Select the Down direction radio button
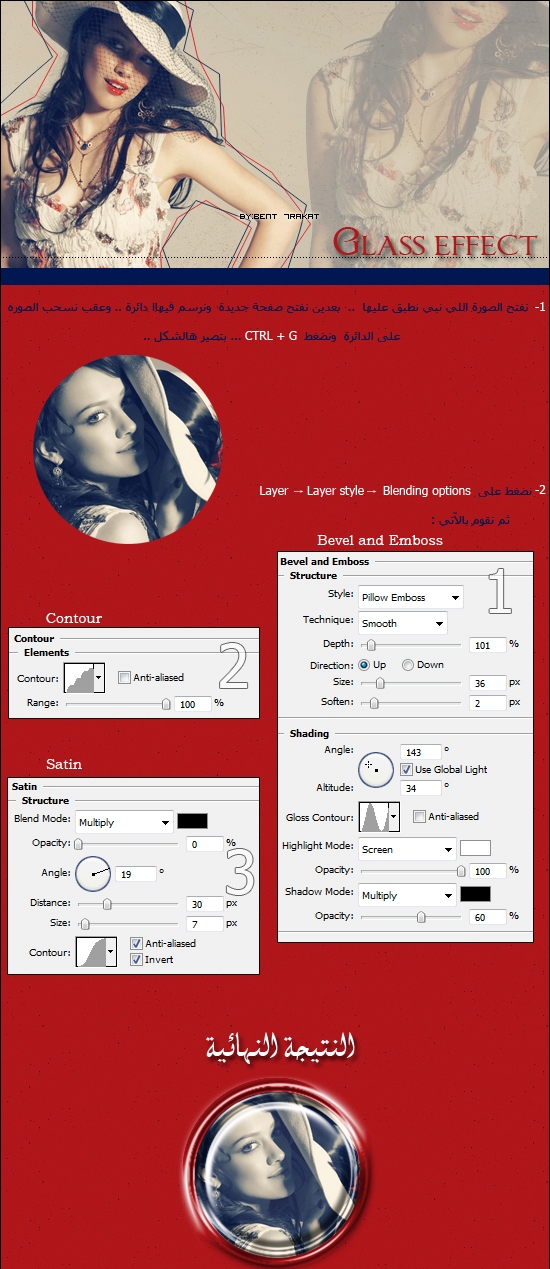This screenshot has height=1269, width=550. pyautogui.click(x=408, y=665)
